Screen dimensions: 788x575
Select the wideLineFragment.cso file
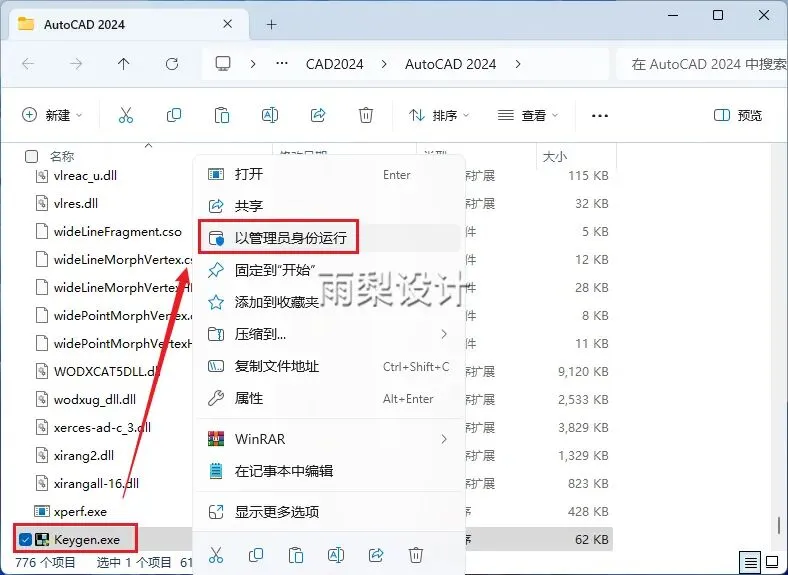pyautogui.click(x=118, y=232)
